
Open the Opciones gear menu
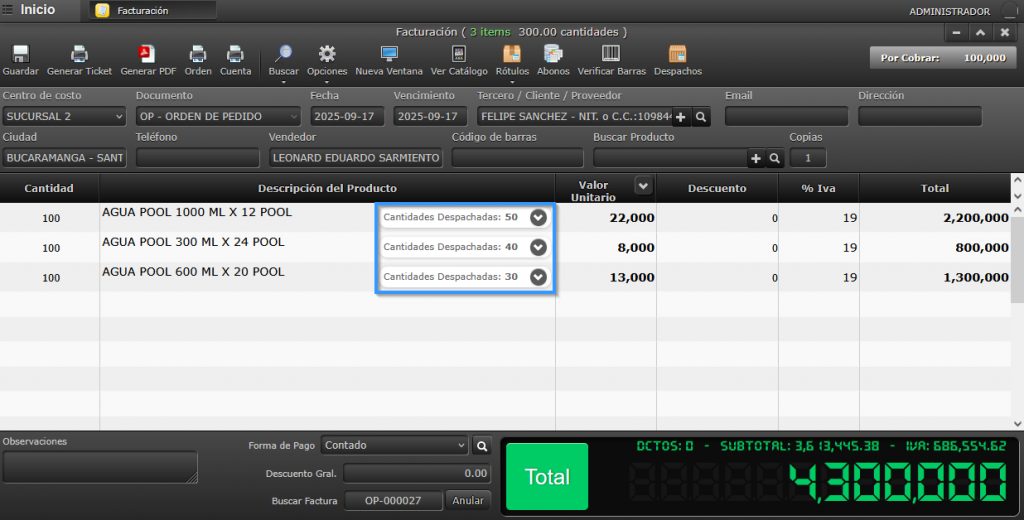click(327, 56)
